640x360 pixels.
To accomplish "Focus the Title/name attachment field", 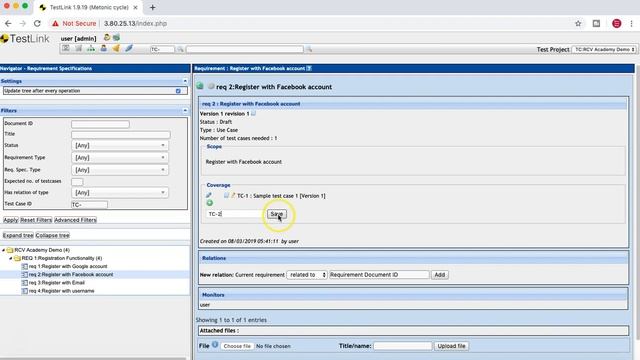I will click(x=402, y=346).
